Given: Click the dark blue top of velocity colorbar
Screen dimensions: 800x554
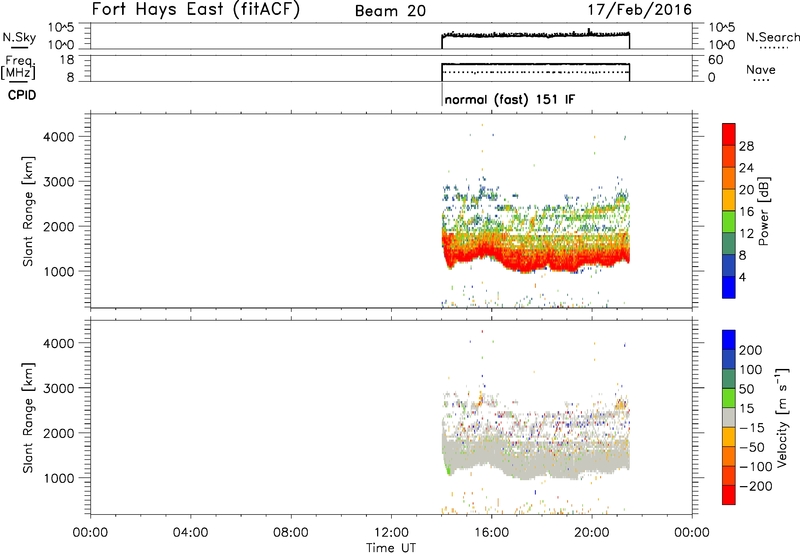Looking at the screenshot, I should [729, 340].
